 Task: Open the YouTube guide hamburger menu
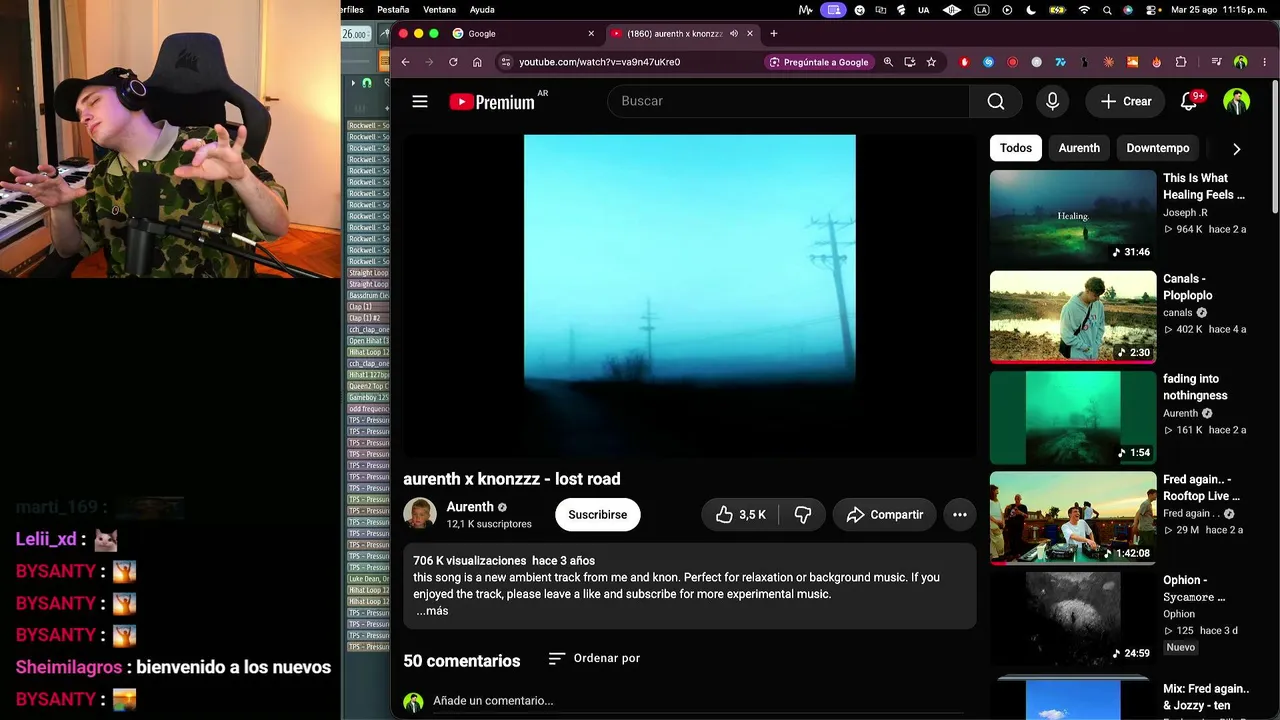pos(420,101)
